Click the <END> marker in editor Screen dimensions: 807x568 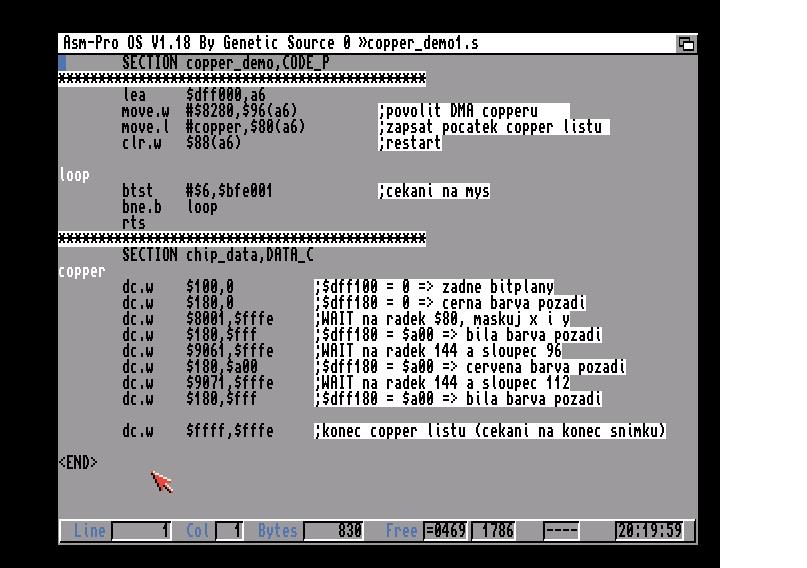pyautogui.click(x=78, y=463)
